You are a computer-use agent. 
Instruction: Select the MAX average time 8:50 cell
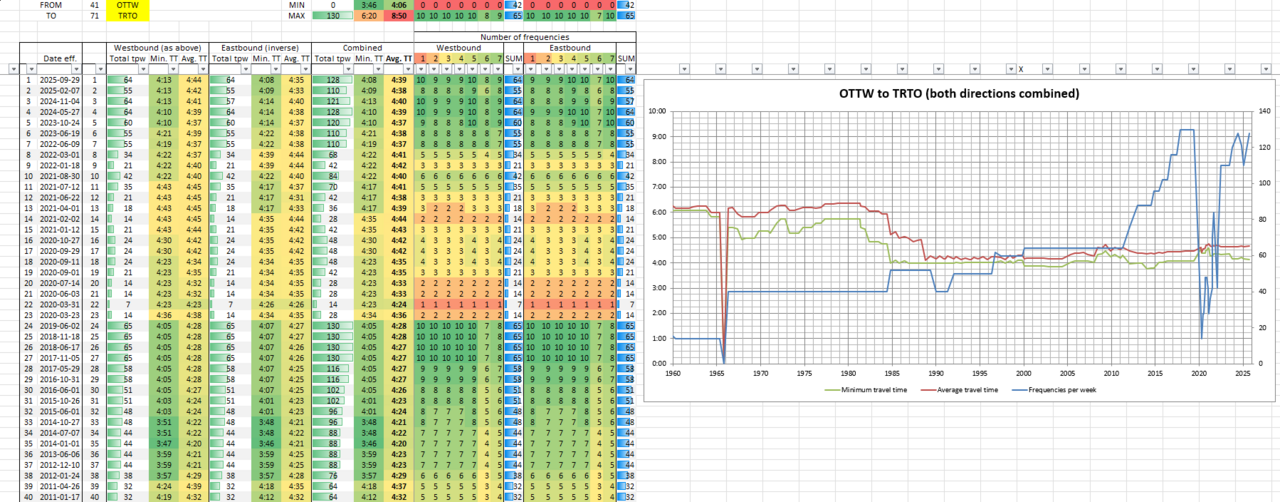398,17
